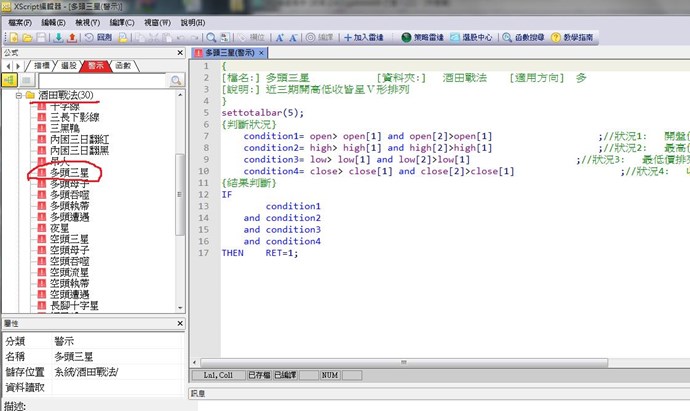Click the formula search input field

pyautogui.click(x=98, y=80)
